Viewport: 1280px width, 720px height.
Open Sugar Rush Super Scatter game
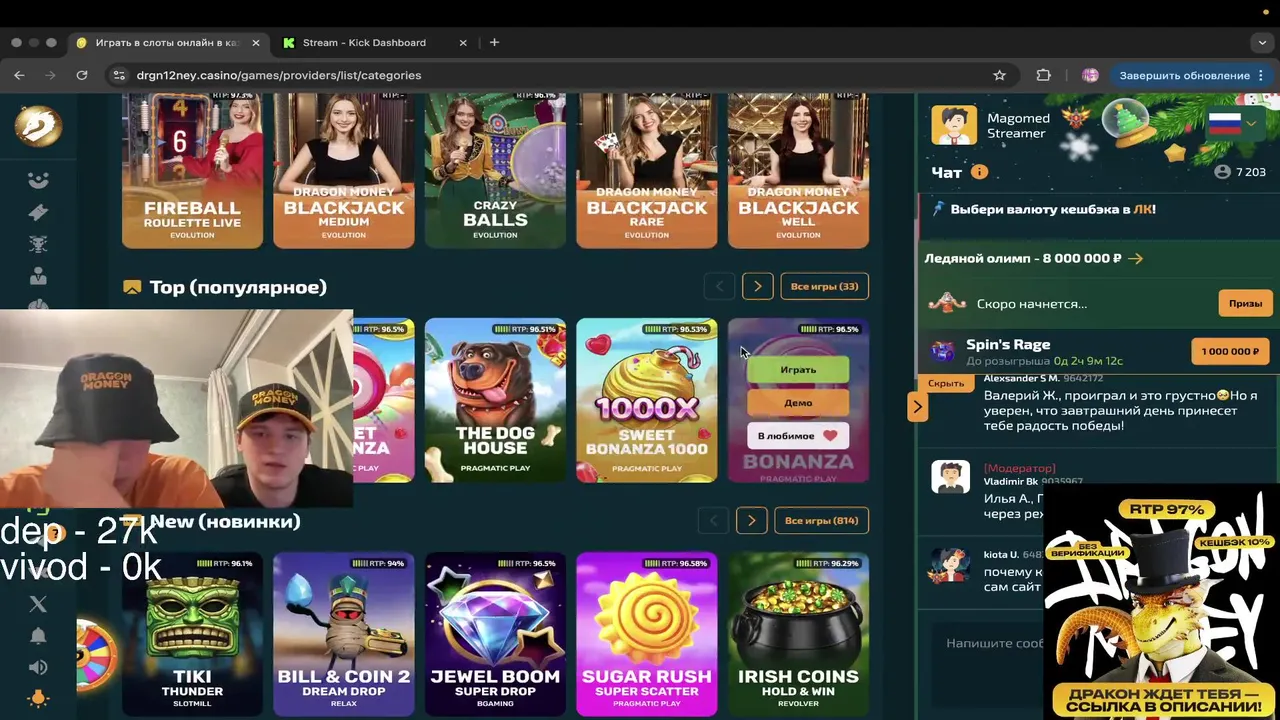646,634
